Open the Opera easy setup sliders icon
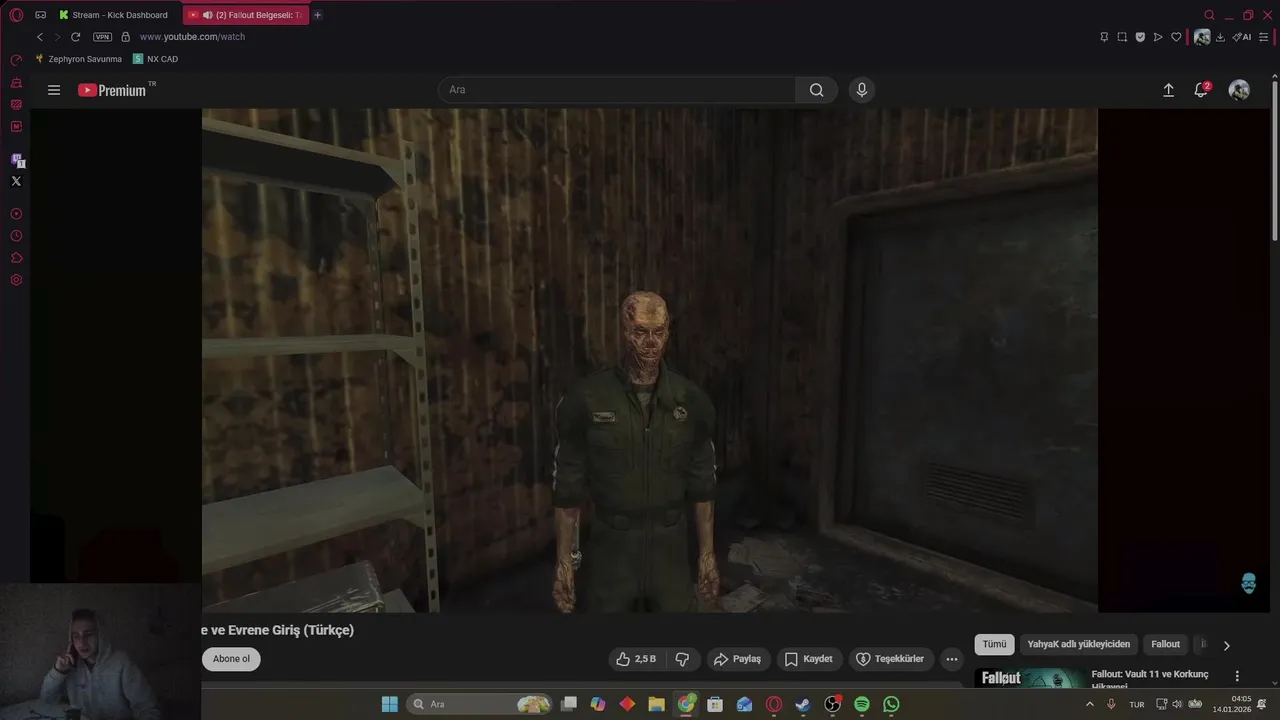Image resolution: width=1280 pixels, height=720 pixels. (1263, 37)
